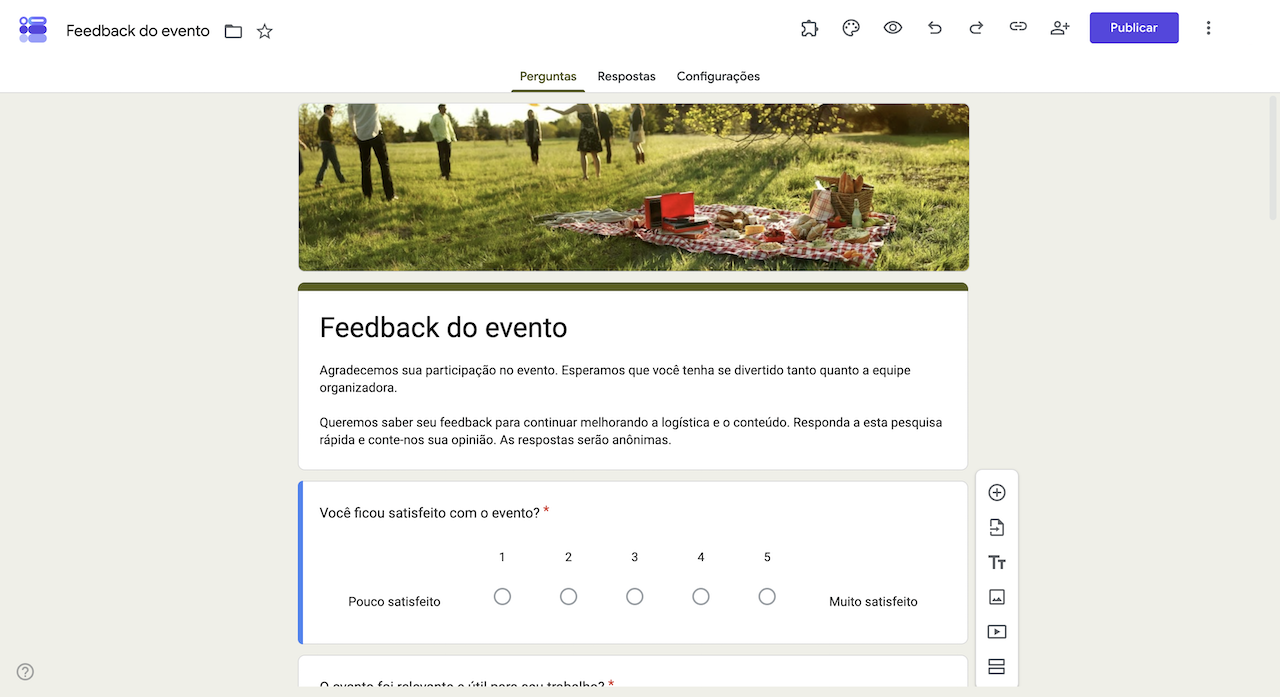The image size is (1280, 697).
Task: Add a video to the form
Action: 996,632
